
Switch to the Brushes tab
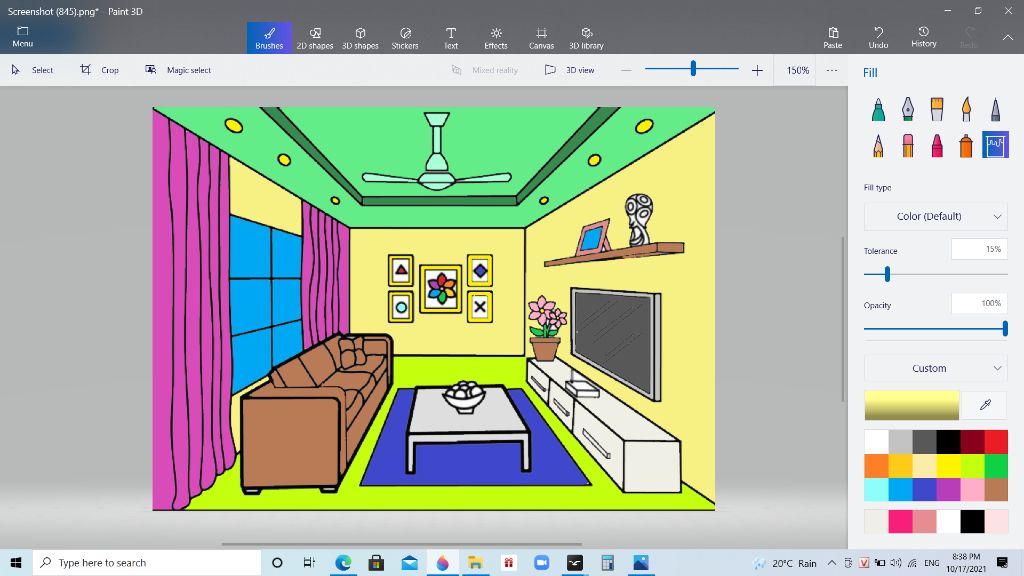[x=269, y=38]
